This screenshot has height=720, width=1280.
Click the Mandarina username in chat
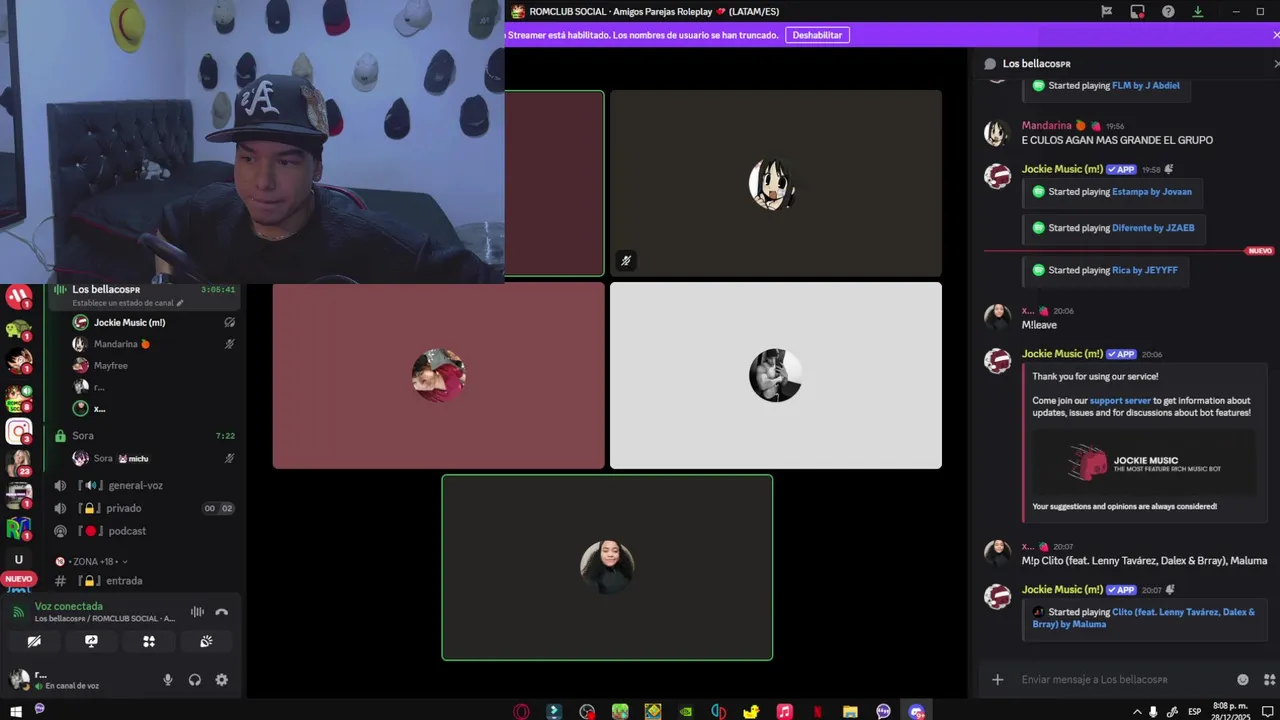tap(1046, 126)
